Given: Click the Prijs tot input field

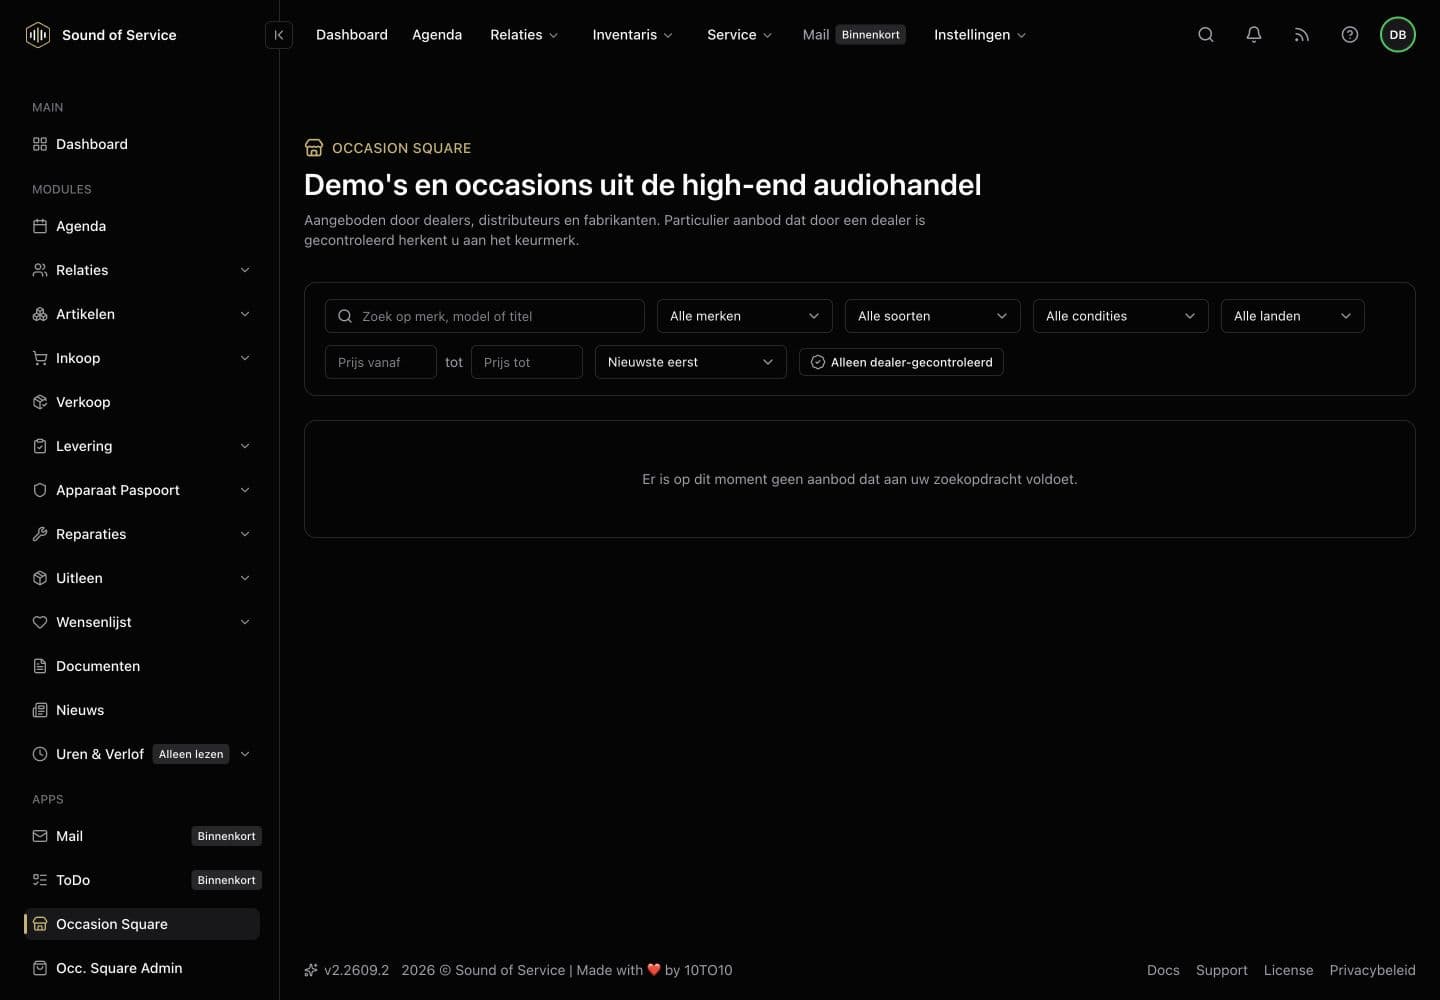Looking at the screenshot, I should [527, 362].
